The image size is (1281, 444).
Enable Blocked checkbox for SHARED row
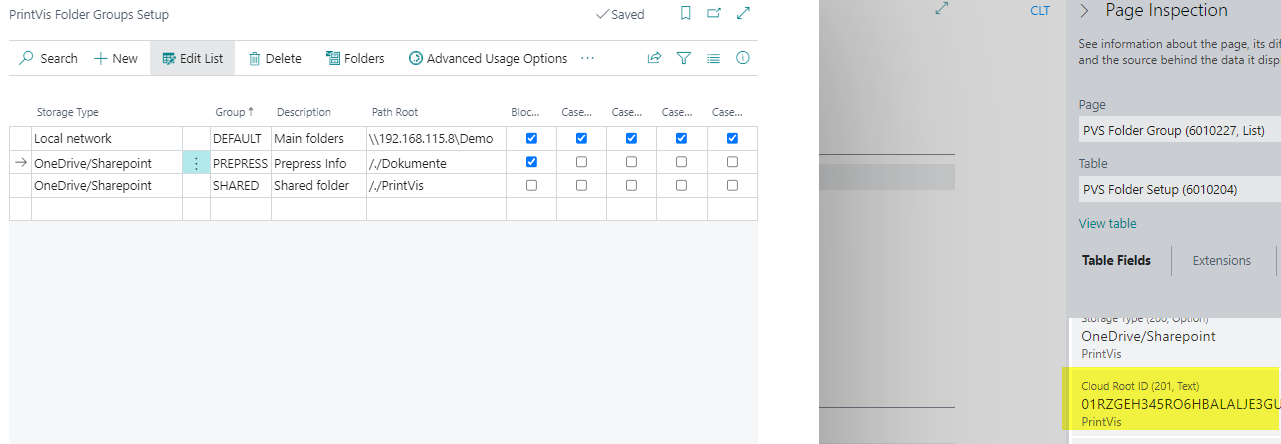pyautogui.click(x=531, y=186)
